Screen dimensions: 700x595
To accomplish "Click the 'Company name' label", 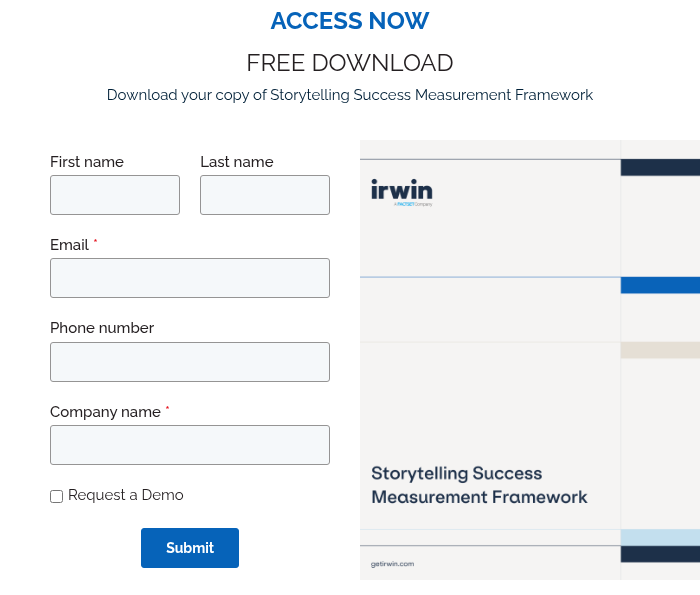I will point(105,412).
